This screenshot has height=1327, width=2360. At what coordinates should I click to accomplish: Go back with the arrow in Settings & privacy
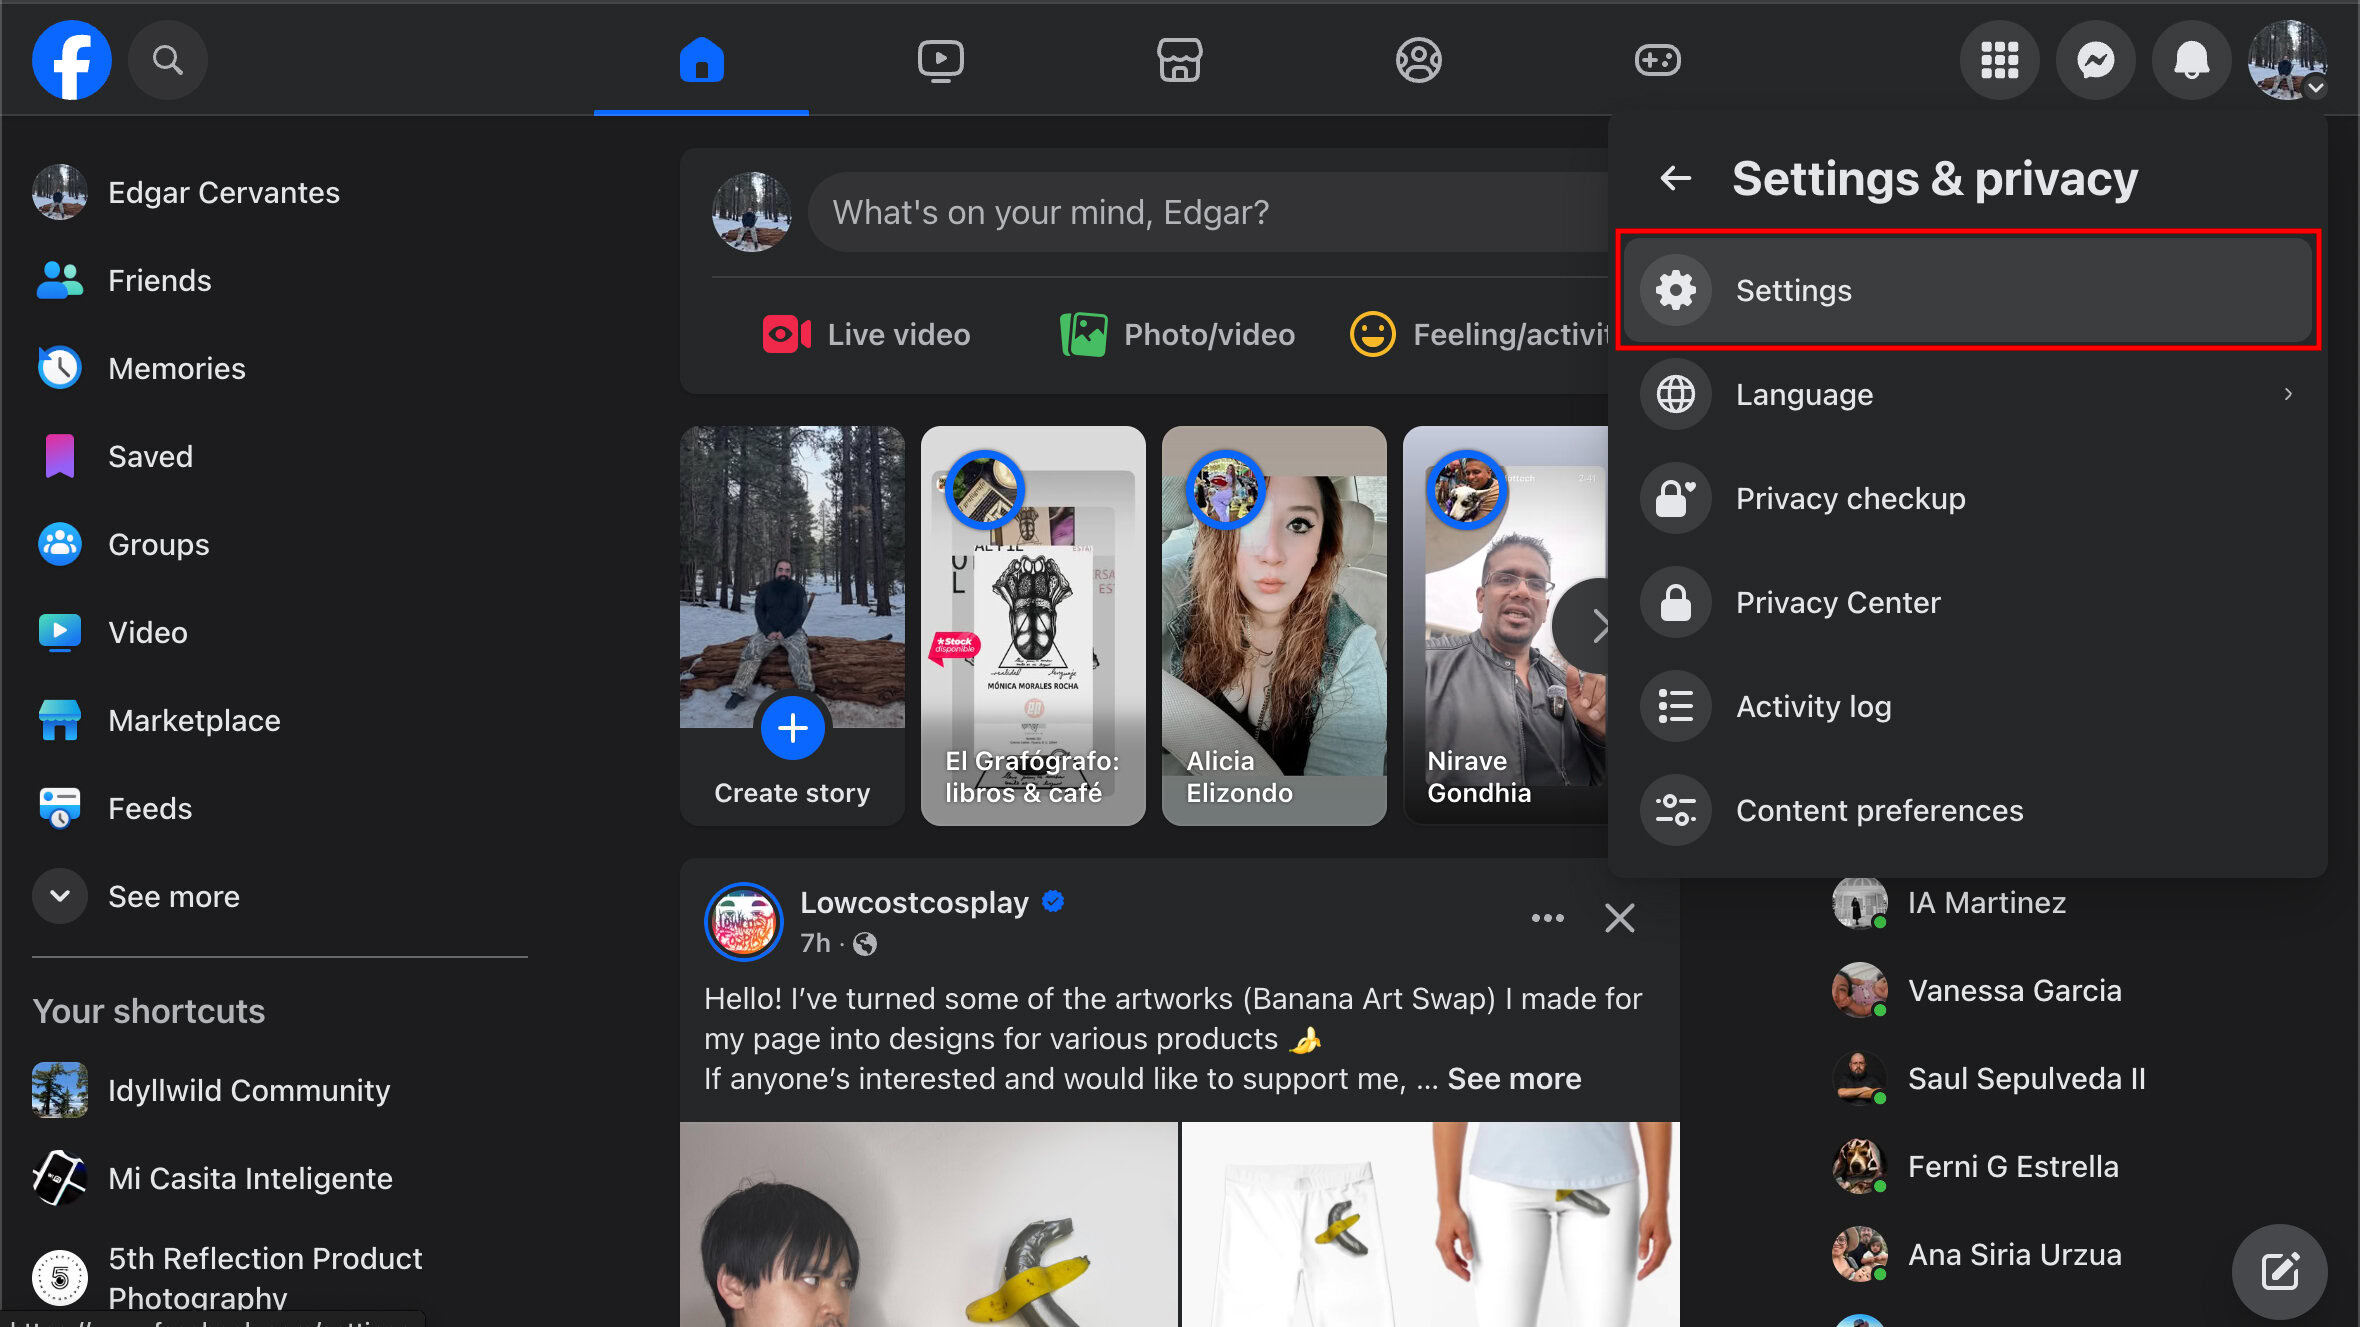1676,178
